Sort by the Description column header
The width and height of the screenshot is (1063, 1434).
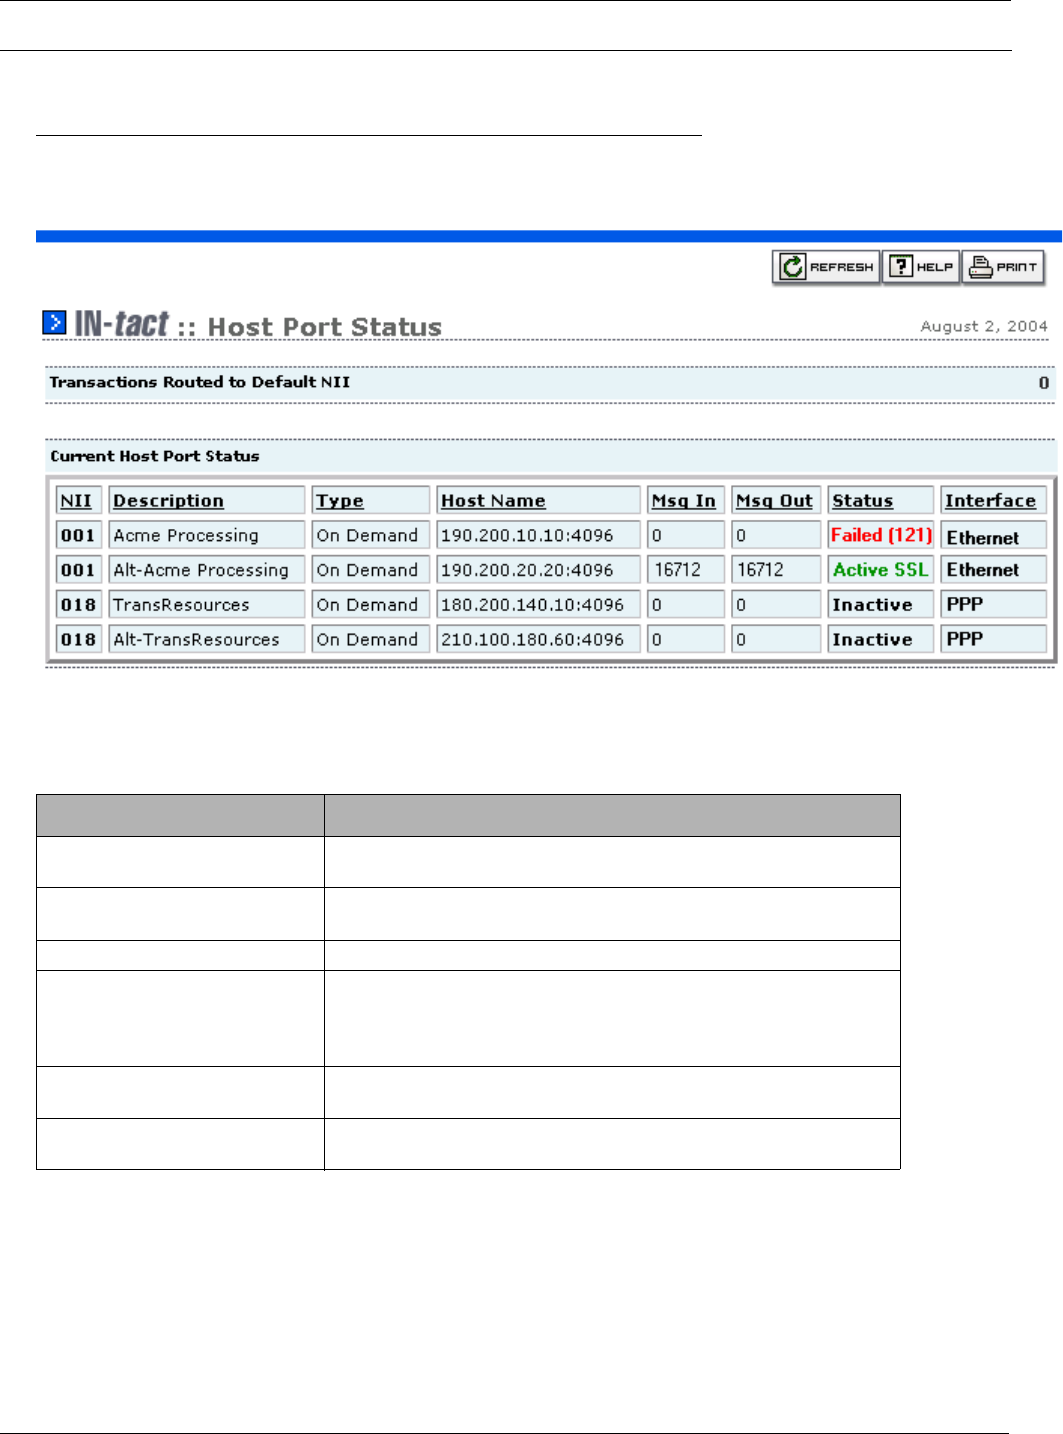click(168, 501)
